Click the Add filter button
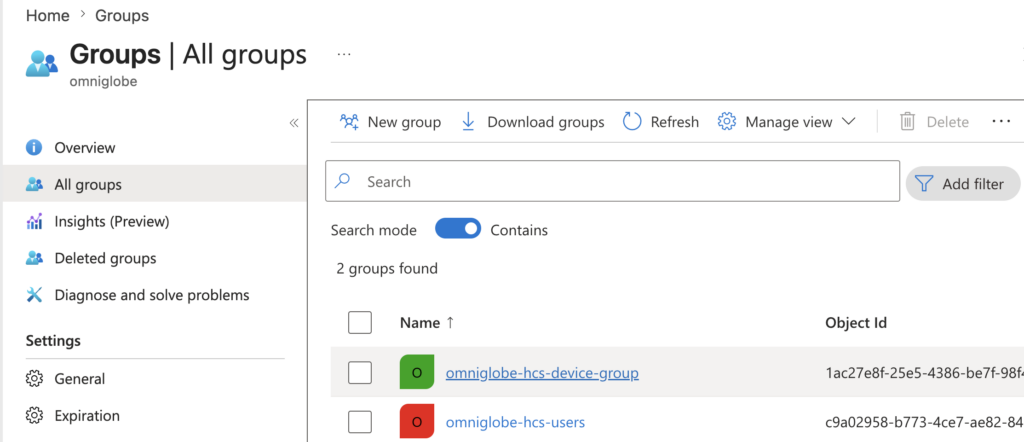1024x442 pixels. (962, 184)
